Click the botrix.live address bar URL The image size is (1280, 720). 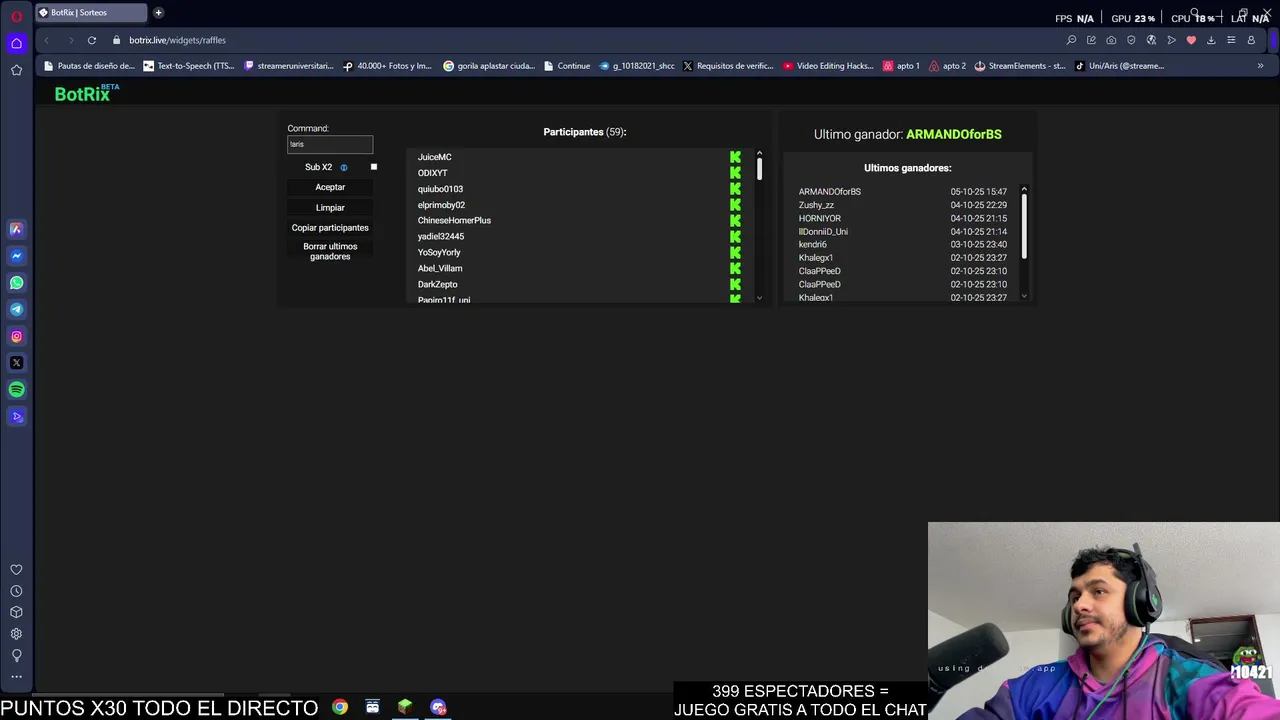point(177,40)
